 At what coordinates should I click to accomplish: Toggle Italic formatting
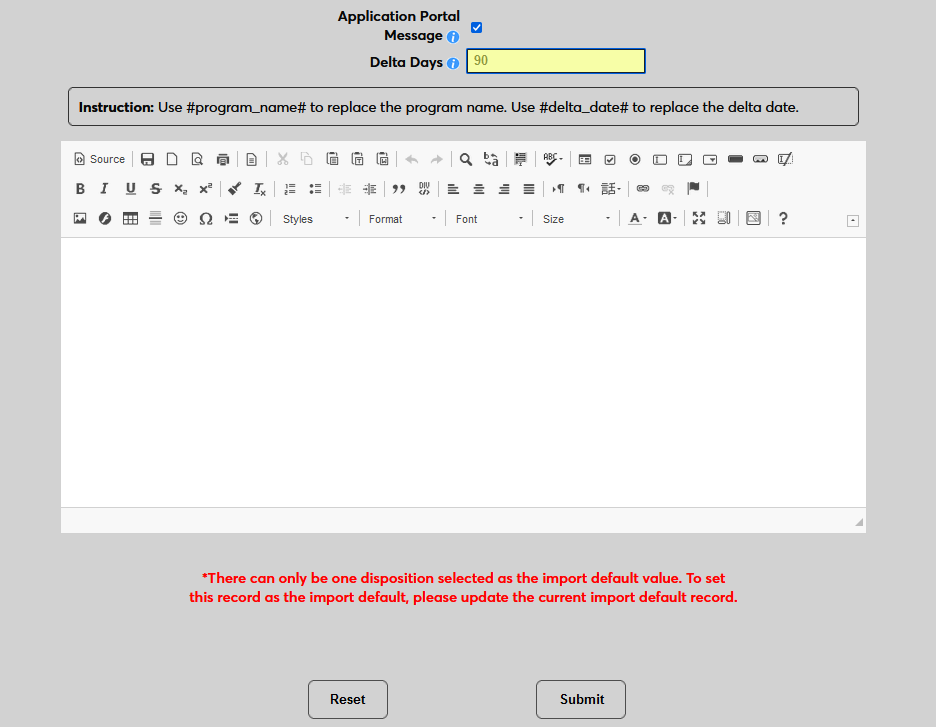tap(104, 189)
